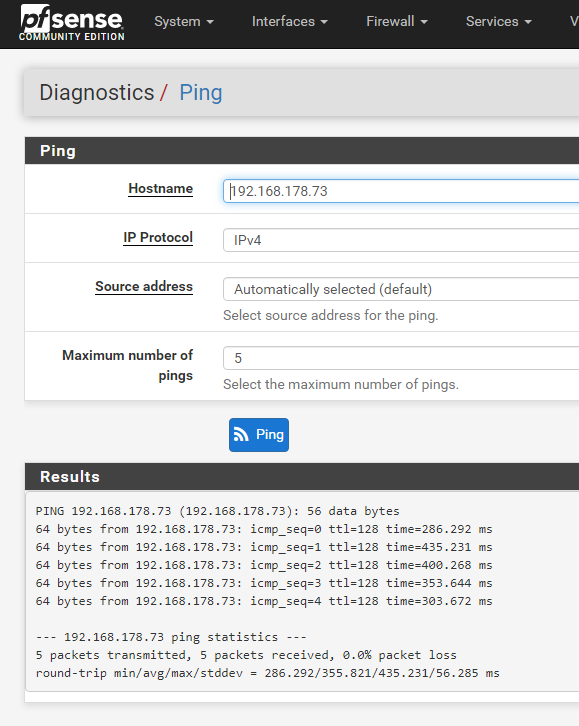579x726 pixels.
Task: Click the Results panel header
Action: 302,476
